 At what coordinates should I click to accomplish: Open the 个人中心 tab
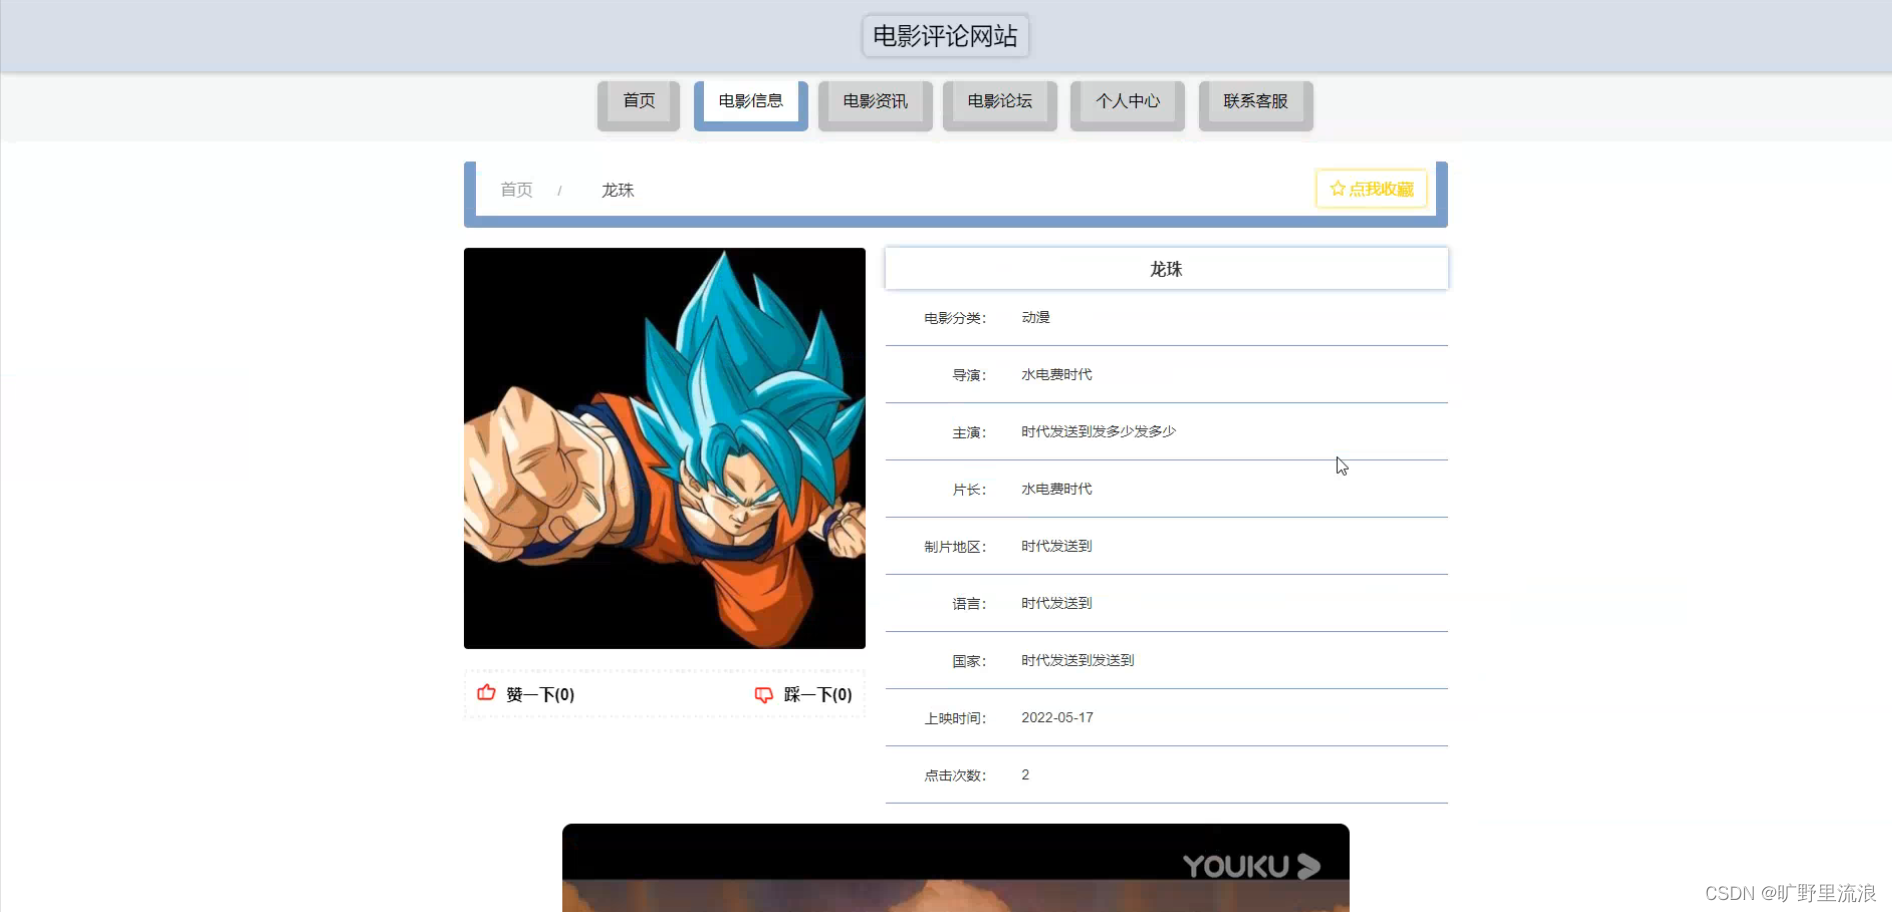click(1127, 104)
